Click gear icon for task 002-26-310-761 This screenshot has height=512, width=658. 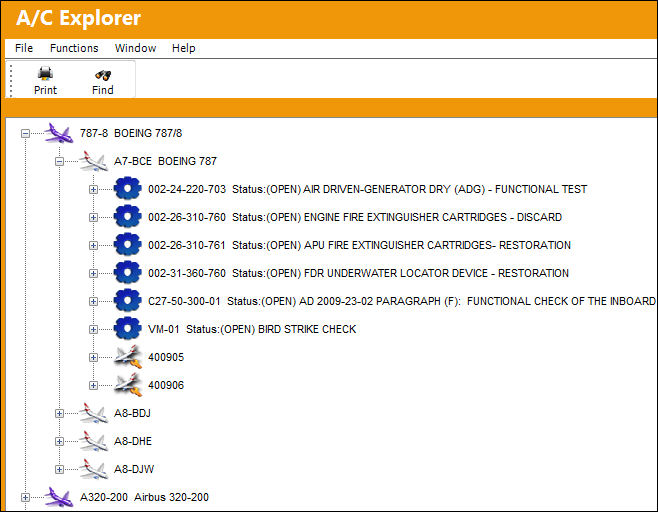(x=128, y=245)
